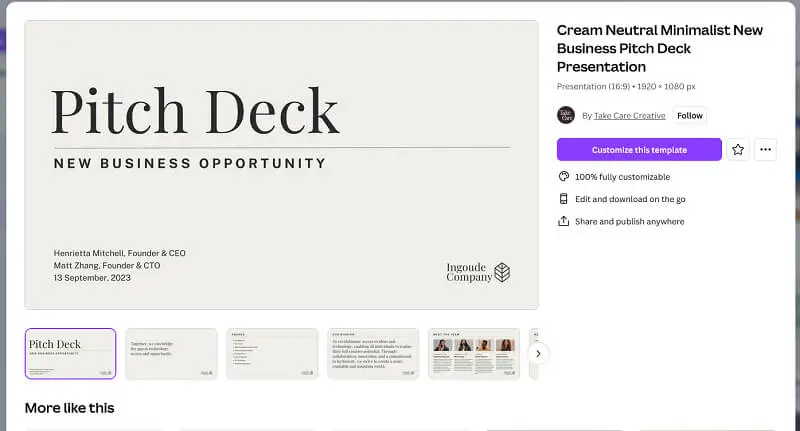Customize this template

(639, 149)
